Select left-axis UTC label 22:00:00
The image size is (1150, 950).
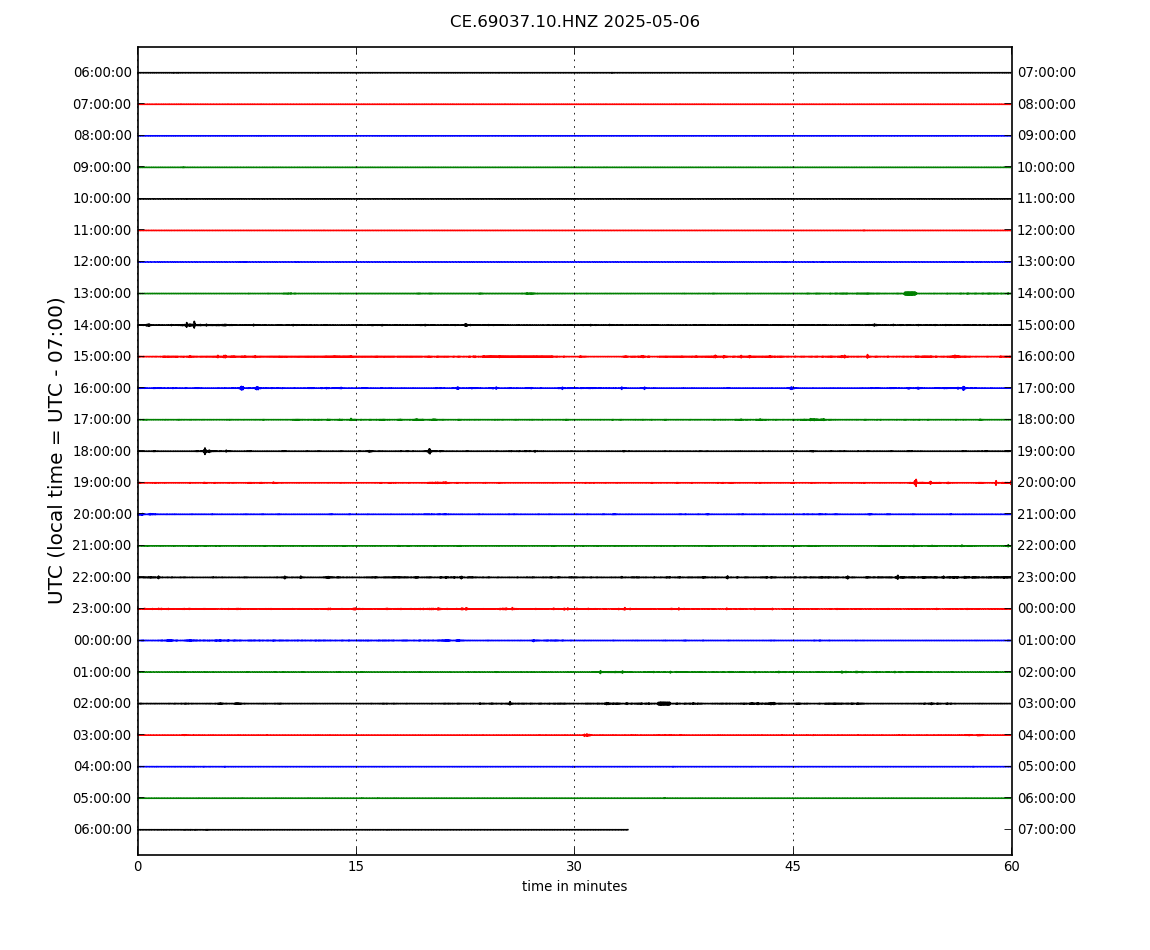[103, 577]
